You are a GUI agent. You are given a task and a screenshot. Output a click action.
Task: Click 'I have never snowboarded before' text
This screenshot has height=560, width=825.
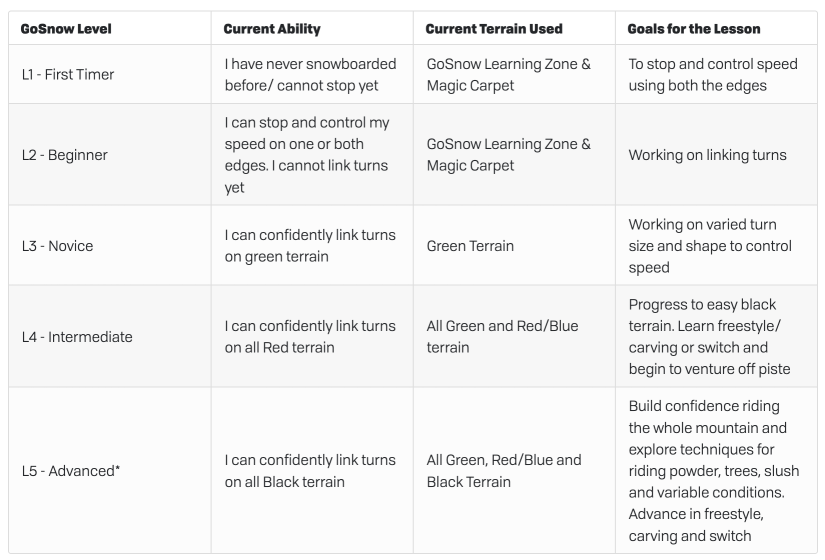tap(310, 74)
